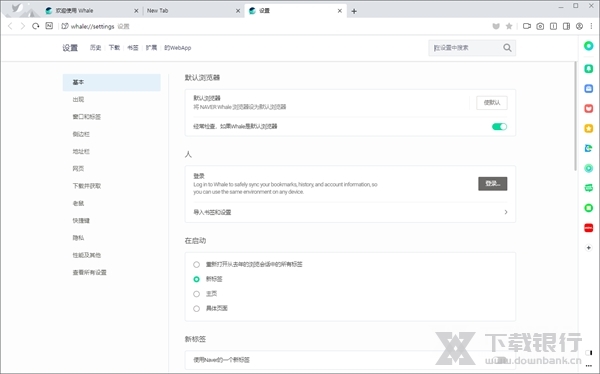Click the forward navigation arrow

click(23, 26)
